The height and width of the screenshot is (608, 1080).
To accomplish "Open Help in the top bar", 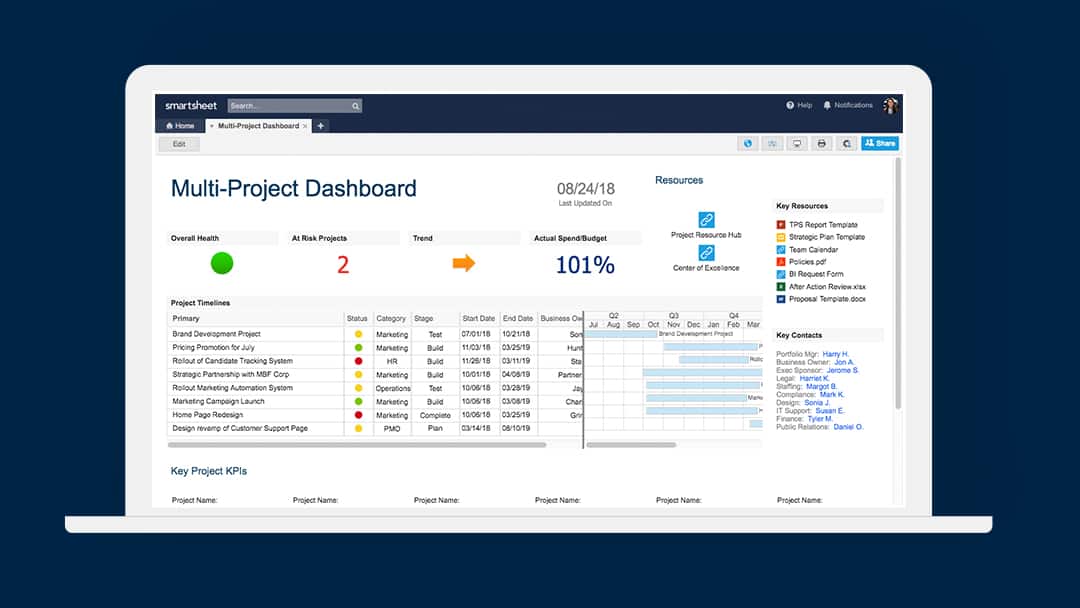I will [799, 105].
